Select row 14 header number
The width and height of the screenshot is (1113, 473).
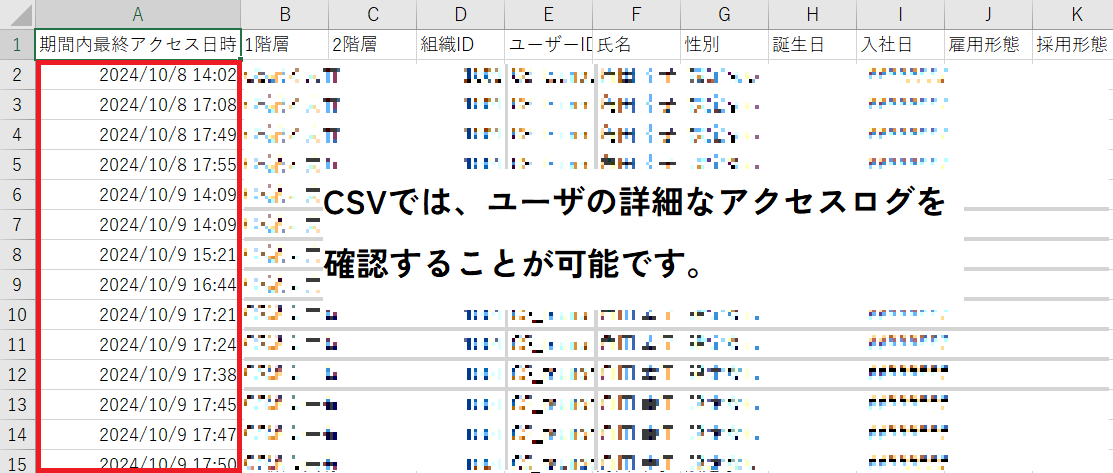point(17,434)
